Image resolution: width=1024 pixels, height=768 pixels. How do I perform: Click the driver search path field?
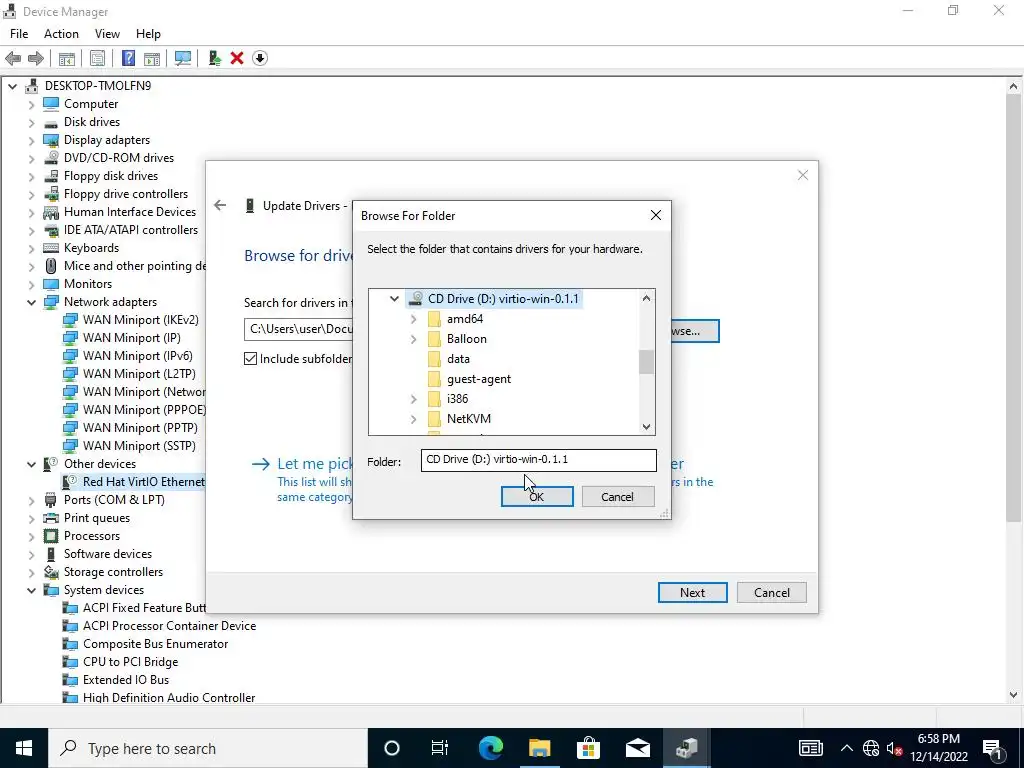click(x=298, y=329)
